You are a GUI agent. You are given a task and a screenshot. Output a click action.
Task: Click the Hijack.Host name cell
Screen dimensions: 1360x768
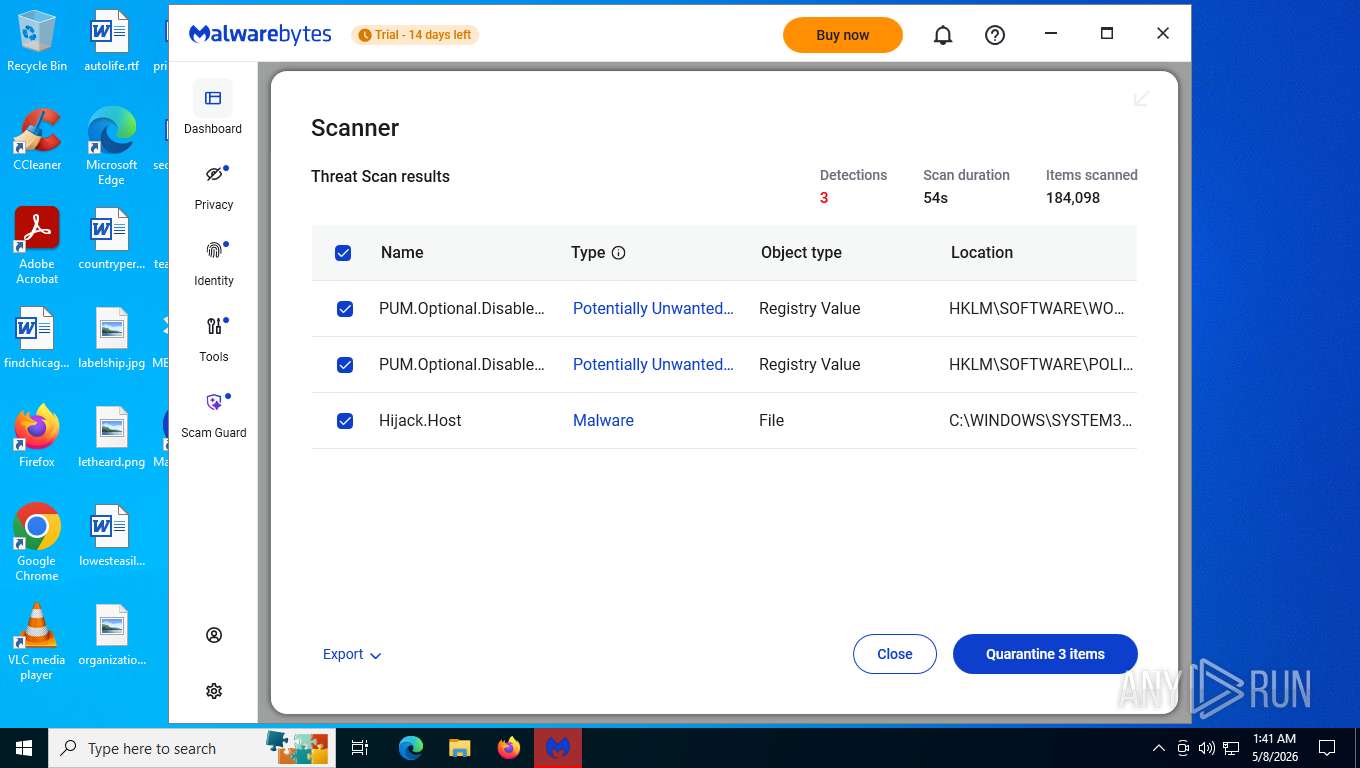pos(420,420)
